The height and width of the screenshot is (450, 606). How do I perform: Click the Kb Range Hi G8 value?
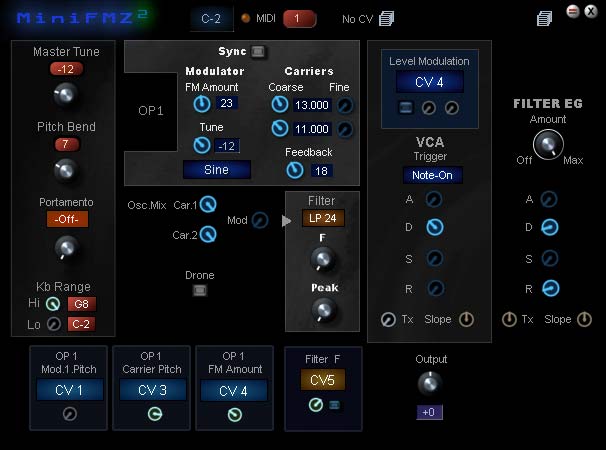(x=82, y=304)
